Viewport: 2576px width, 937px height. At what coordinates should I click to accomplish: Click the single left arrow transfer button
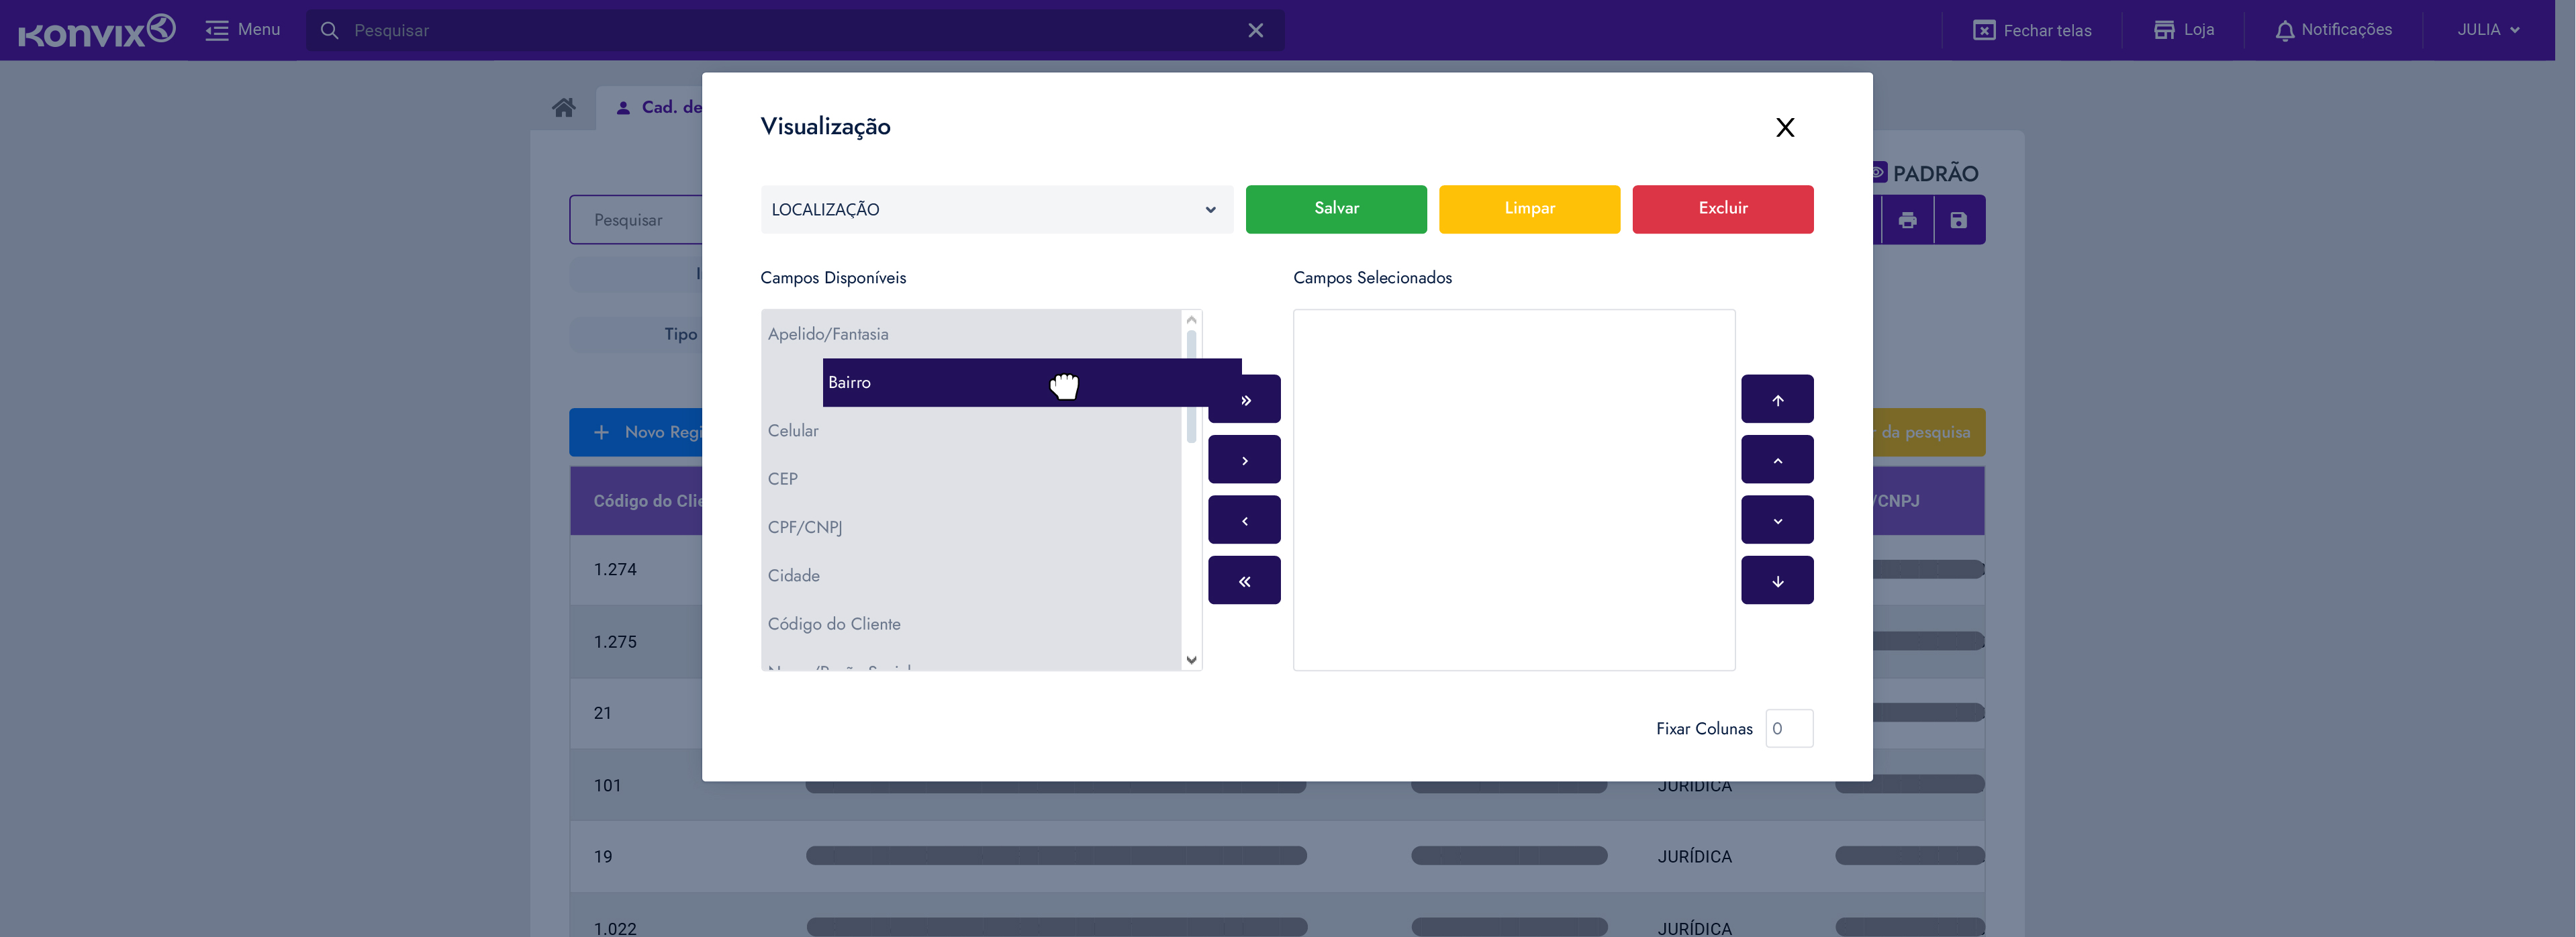1244,520
